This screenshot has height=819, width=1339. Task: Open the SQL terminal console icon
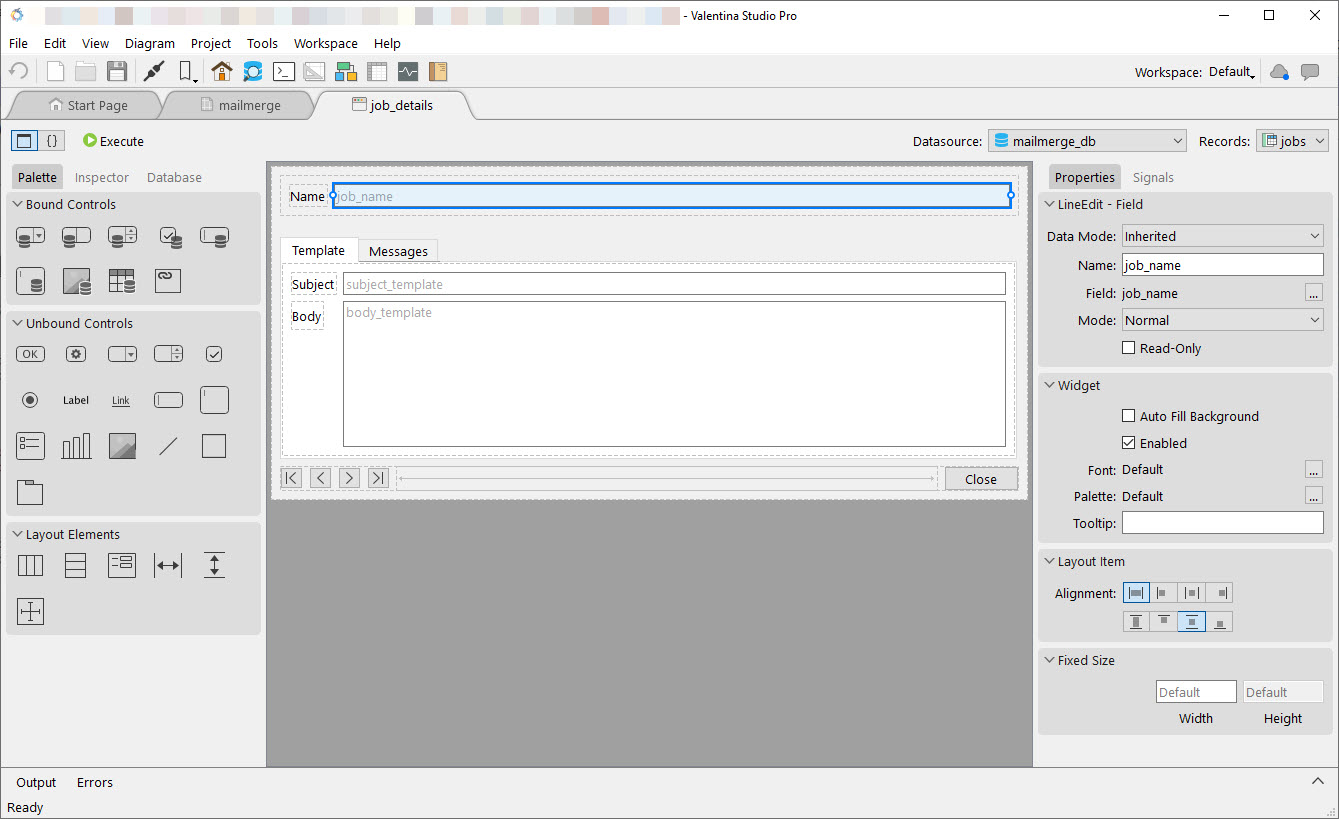coord(284,71)
